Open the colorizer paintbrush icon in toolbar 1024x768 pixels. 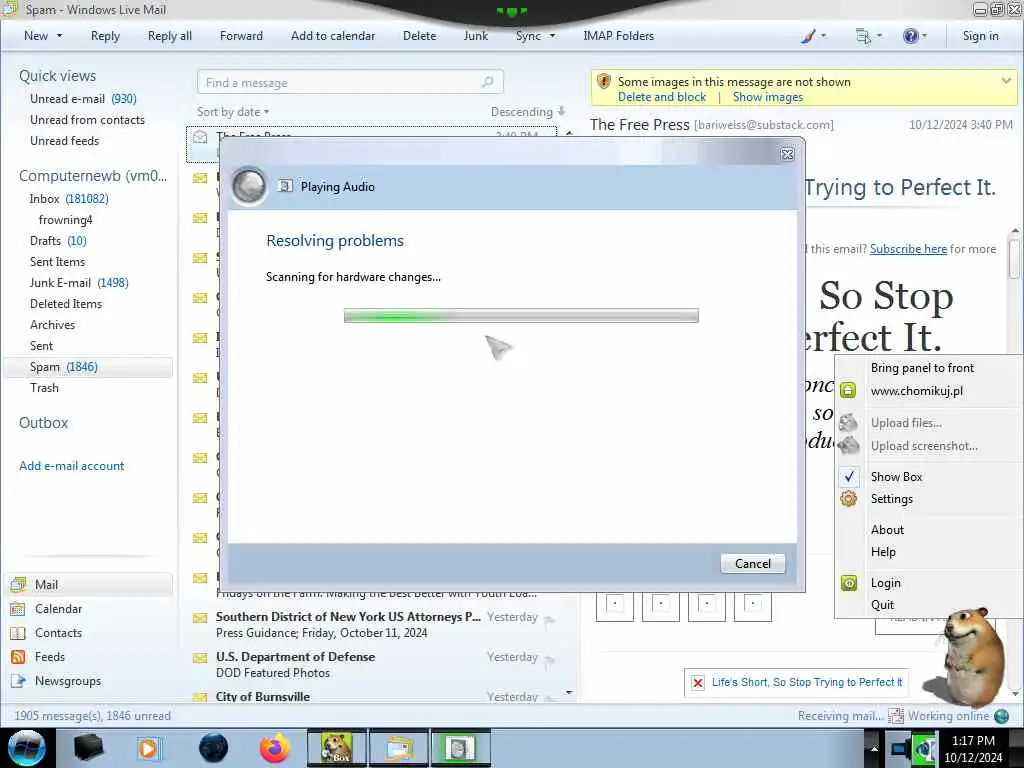[x=808, y=37]
